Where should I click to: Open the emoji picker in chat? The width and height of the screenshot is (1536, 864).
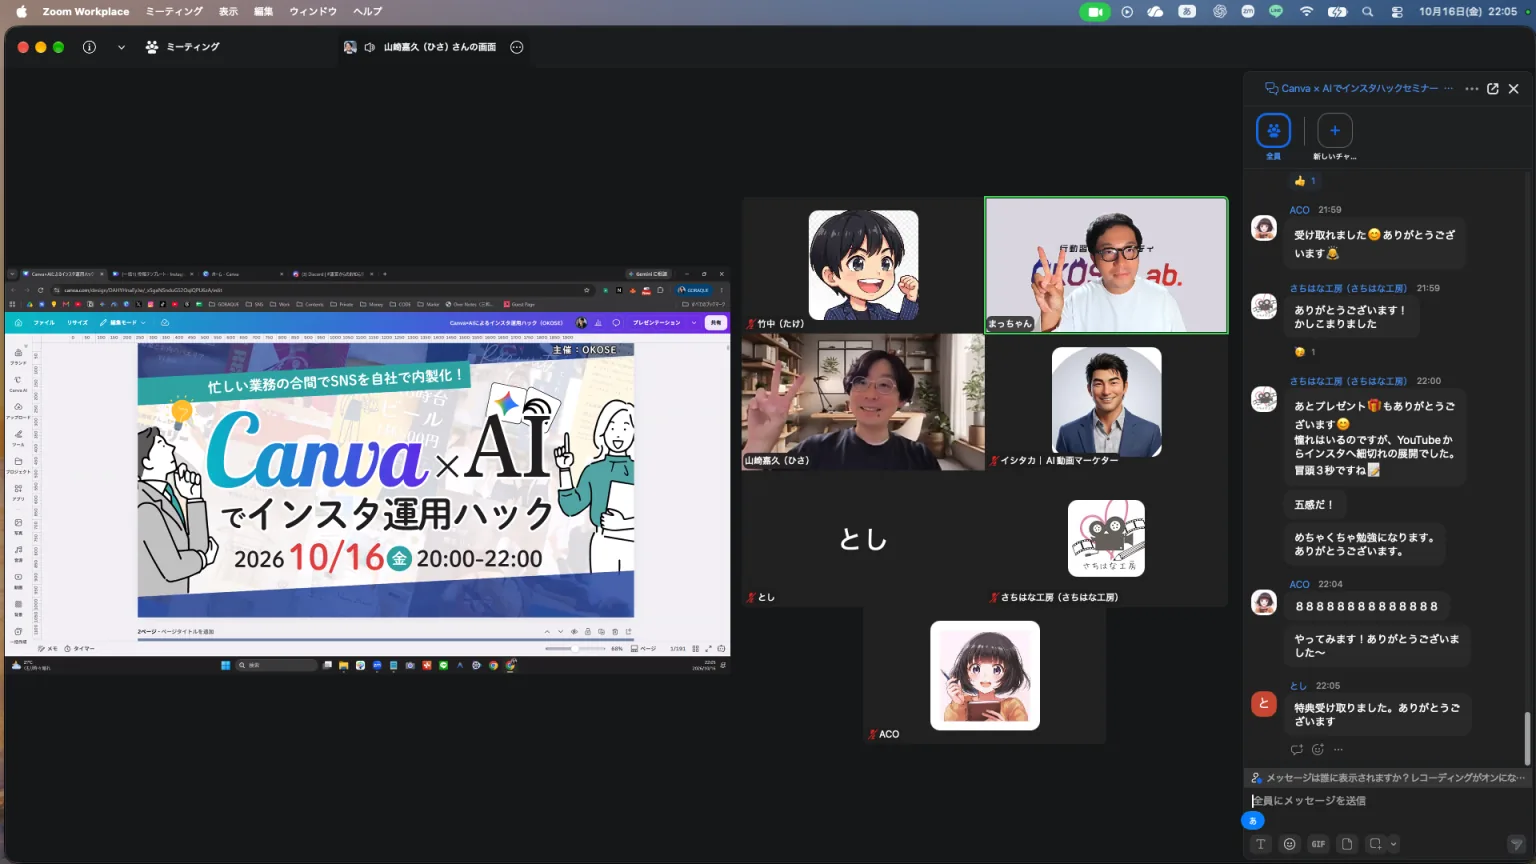coord(1289,844)
